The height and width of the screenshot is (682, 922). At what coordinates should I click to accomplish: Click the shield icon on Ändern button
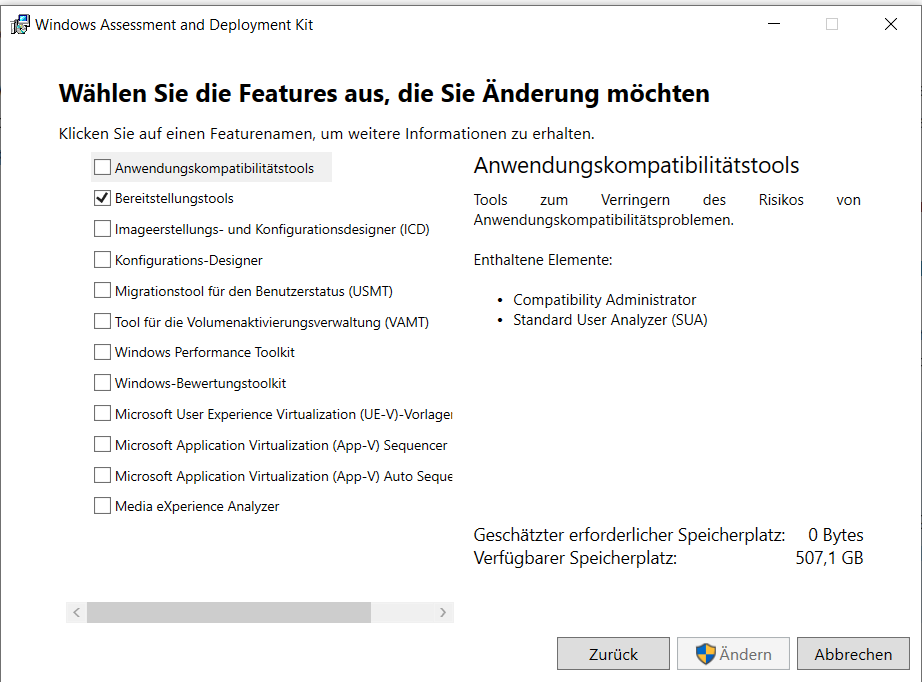tap(706, 654)
